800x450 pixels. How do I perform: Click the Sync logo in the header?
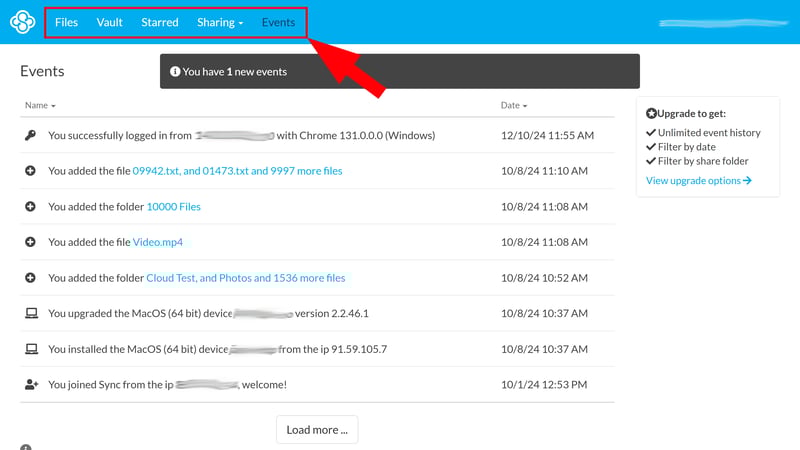point(22,22)
